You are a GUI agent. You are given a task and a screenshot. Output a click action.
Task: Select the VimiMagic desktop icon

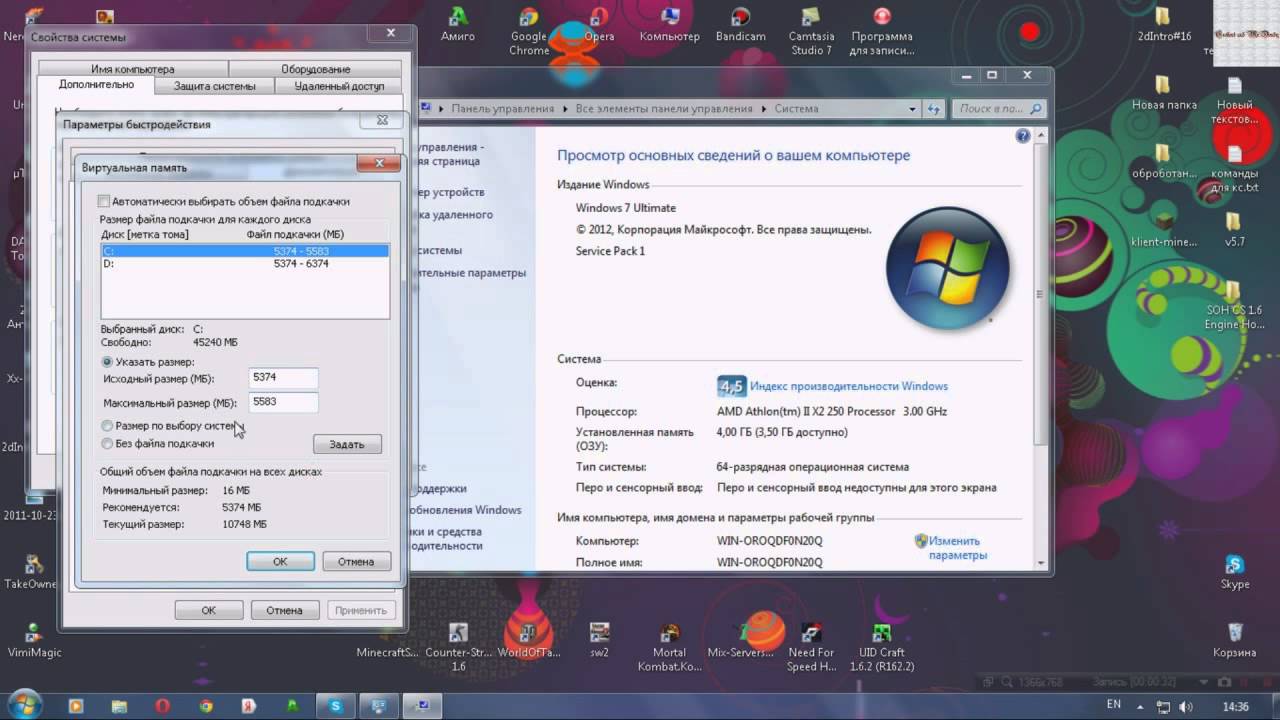point(33,640)
